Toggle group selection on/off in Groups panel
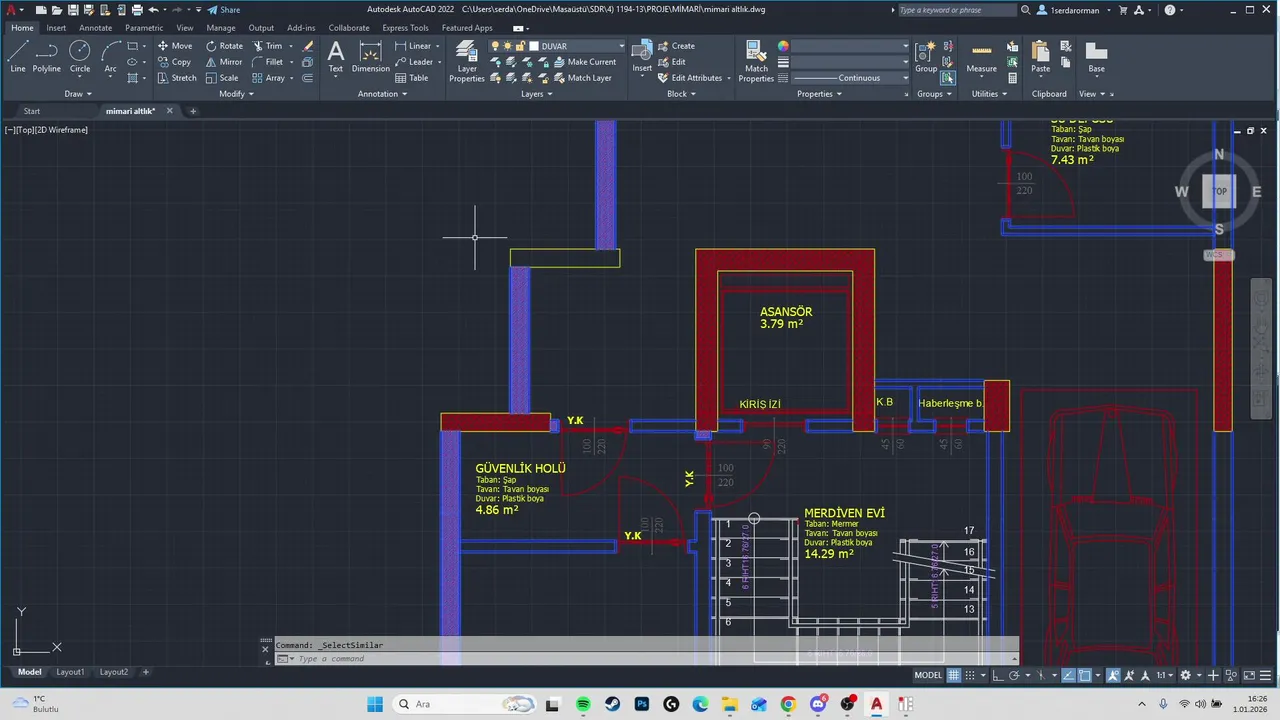This screenshot has height=720, width=1280. click(x=947, y=78)
